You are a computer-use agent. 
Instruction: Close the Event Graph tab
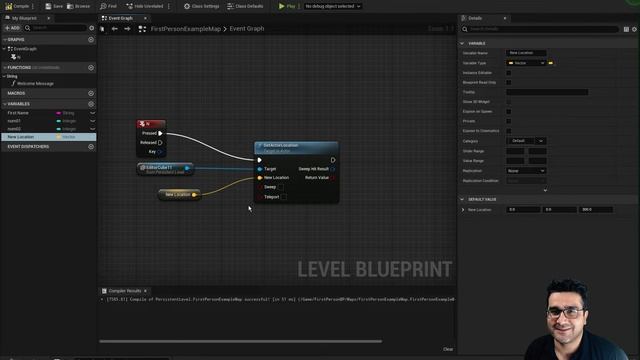point(145,18)
